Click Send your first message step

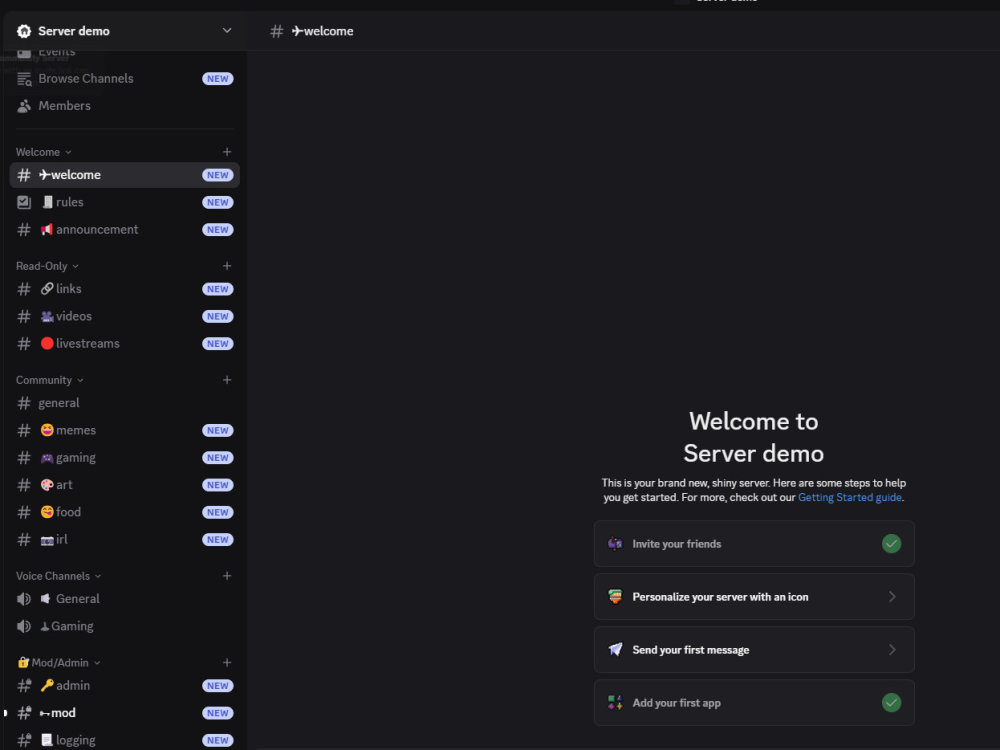[754, 650]
